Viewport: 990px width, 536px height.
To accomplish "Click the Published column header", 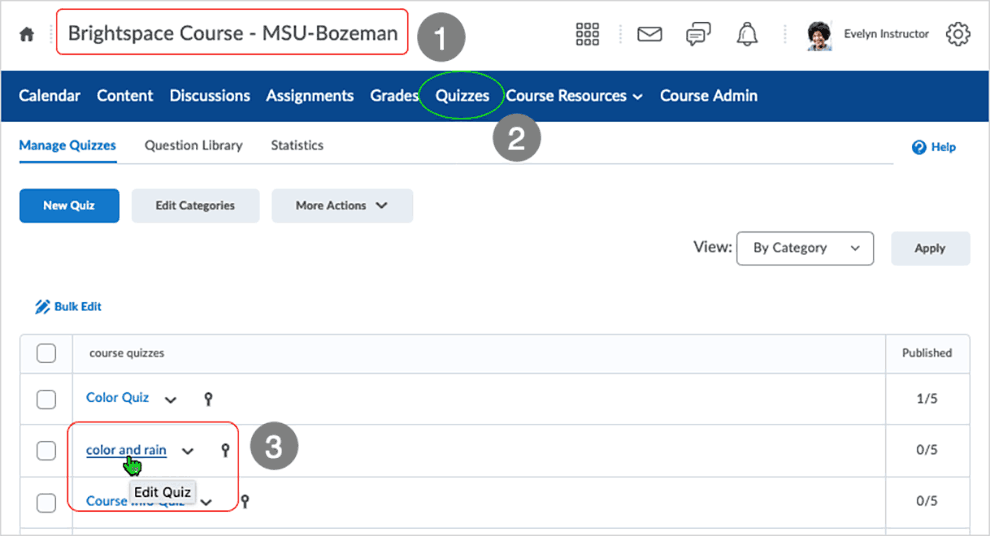I will coord(927,353).
